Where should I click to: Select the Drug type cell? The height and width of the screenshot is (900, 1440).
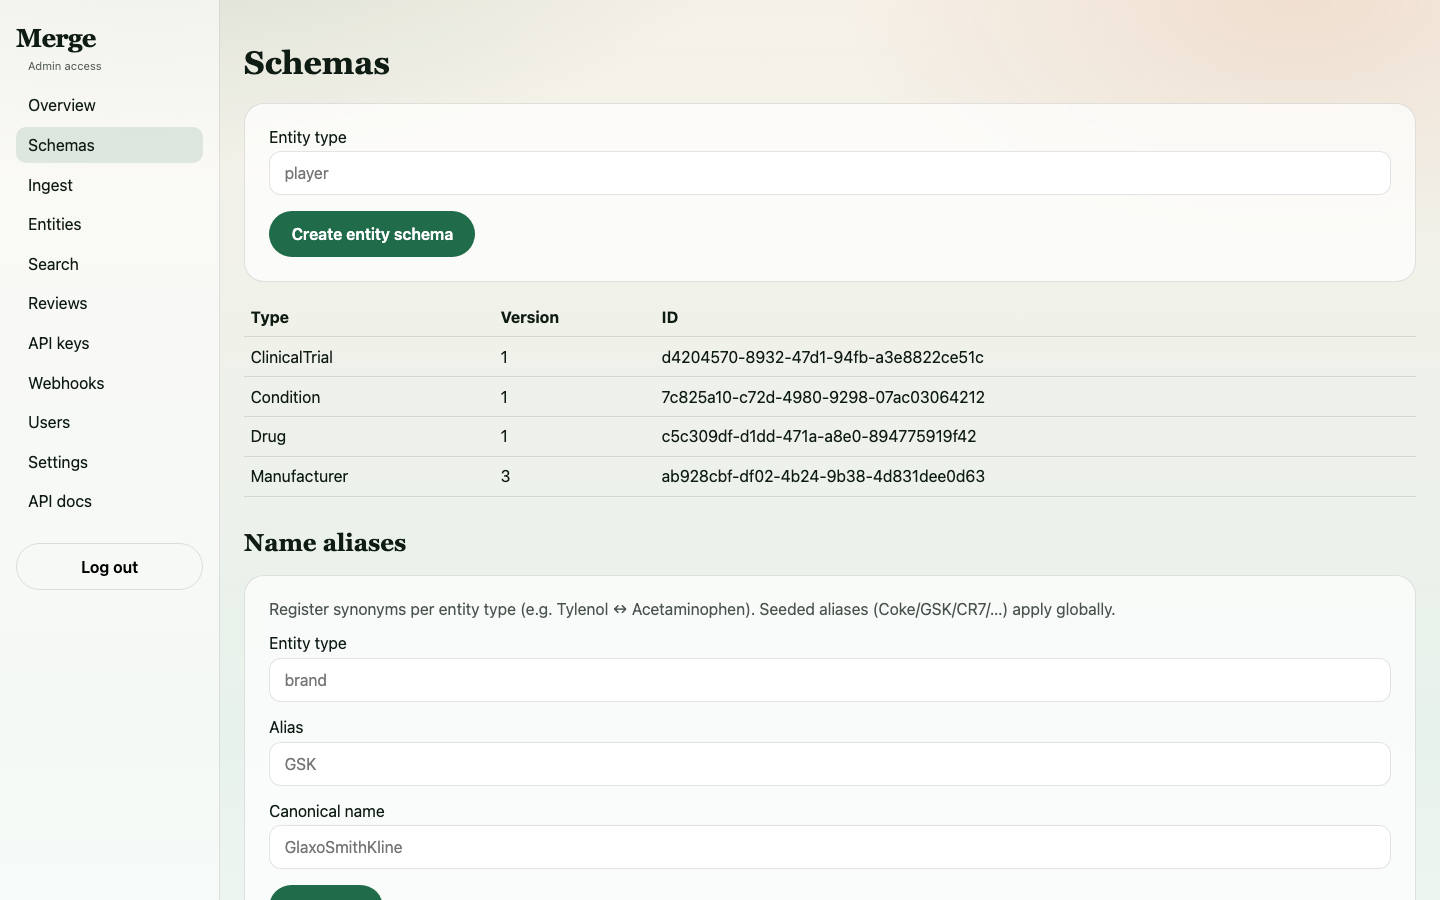(x=268, y=436)
